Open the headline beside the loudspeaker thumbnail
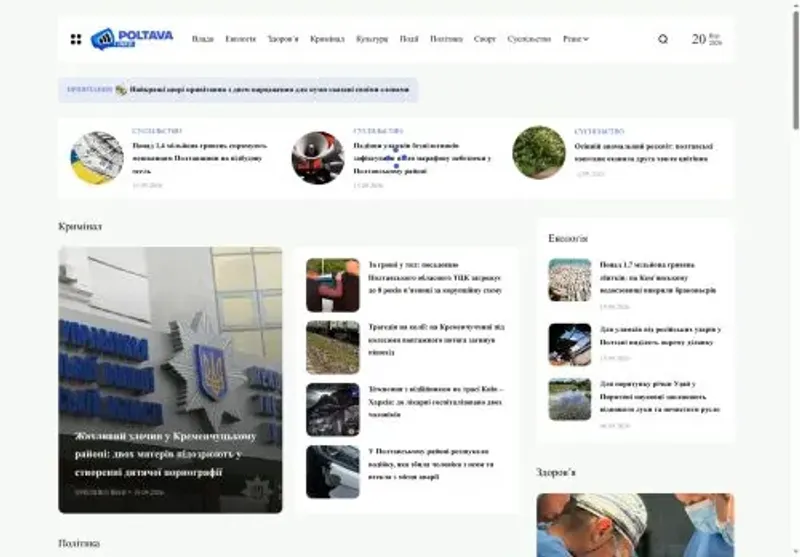This screenshot has height=557, width=800. (422, 158)
